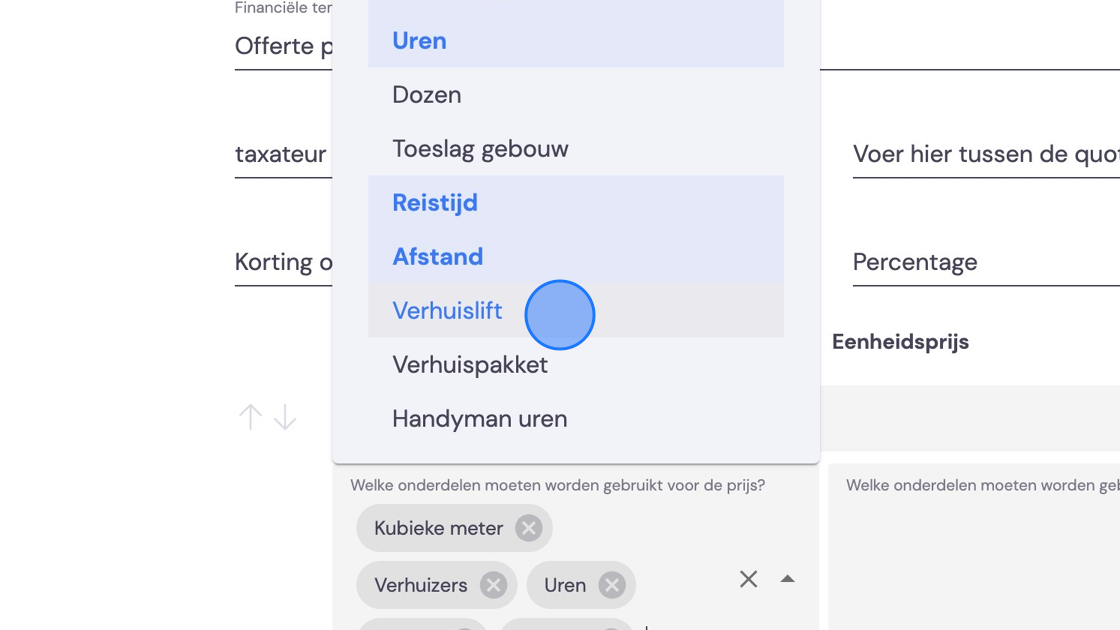Clear all selected price components
The height and width of the screenshot is (630, 1120).
point(749,579)
